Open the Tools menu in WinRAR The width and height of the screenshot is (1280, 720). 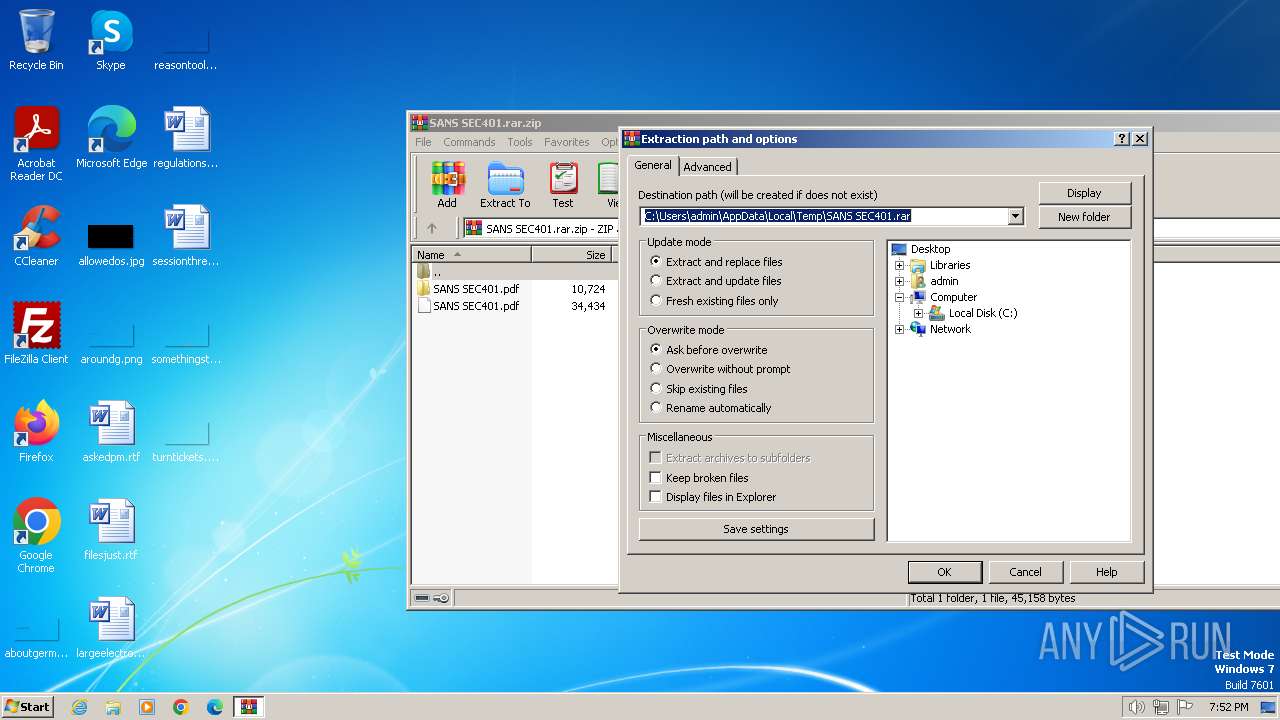(520, 142)
